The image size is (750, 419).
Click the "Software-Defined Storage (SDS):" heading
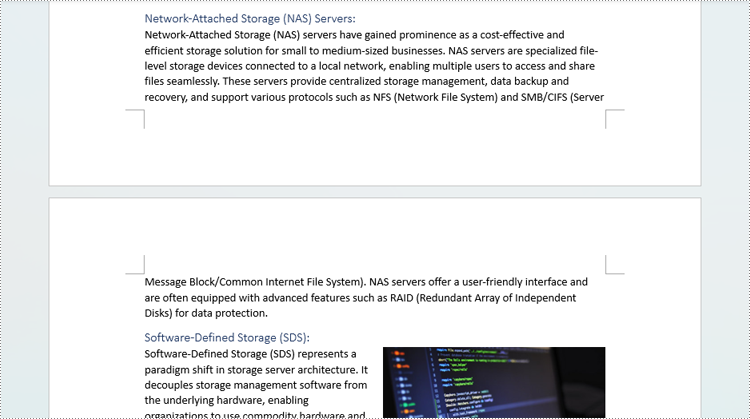(227, 338)
